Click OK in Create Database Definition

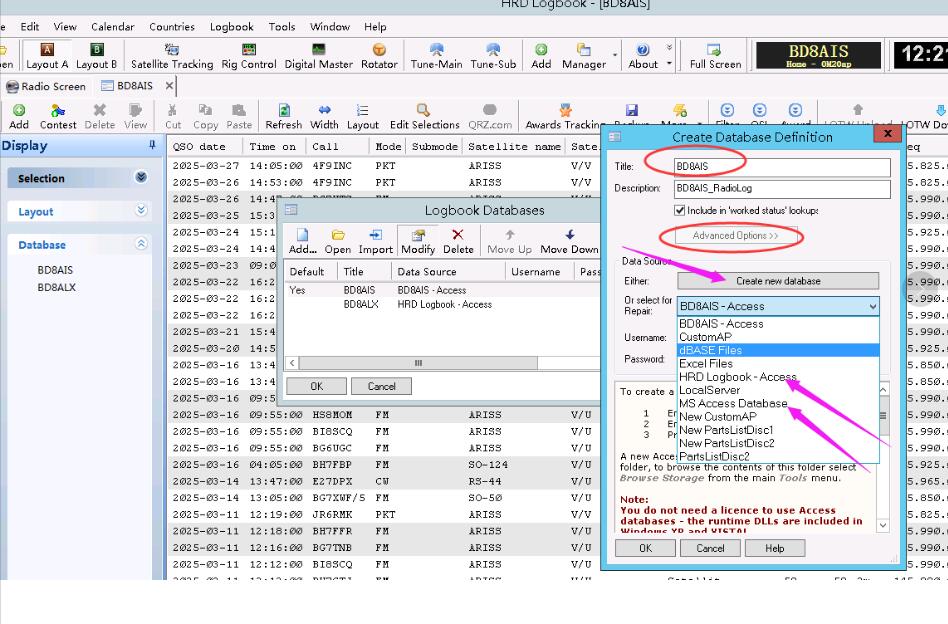645,548
